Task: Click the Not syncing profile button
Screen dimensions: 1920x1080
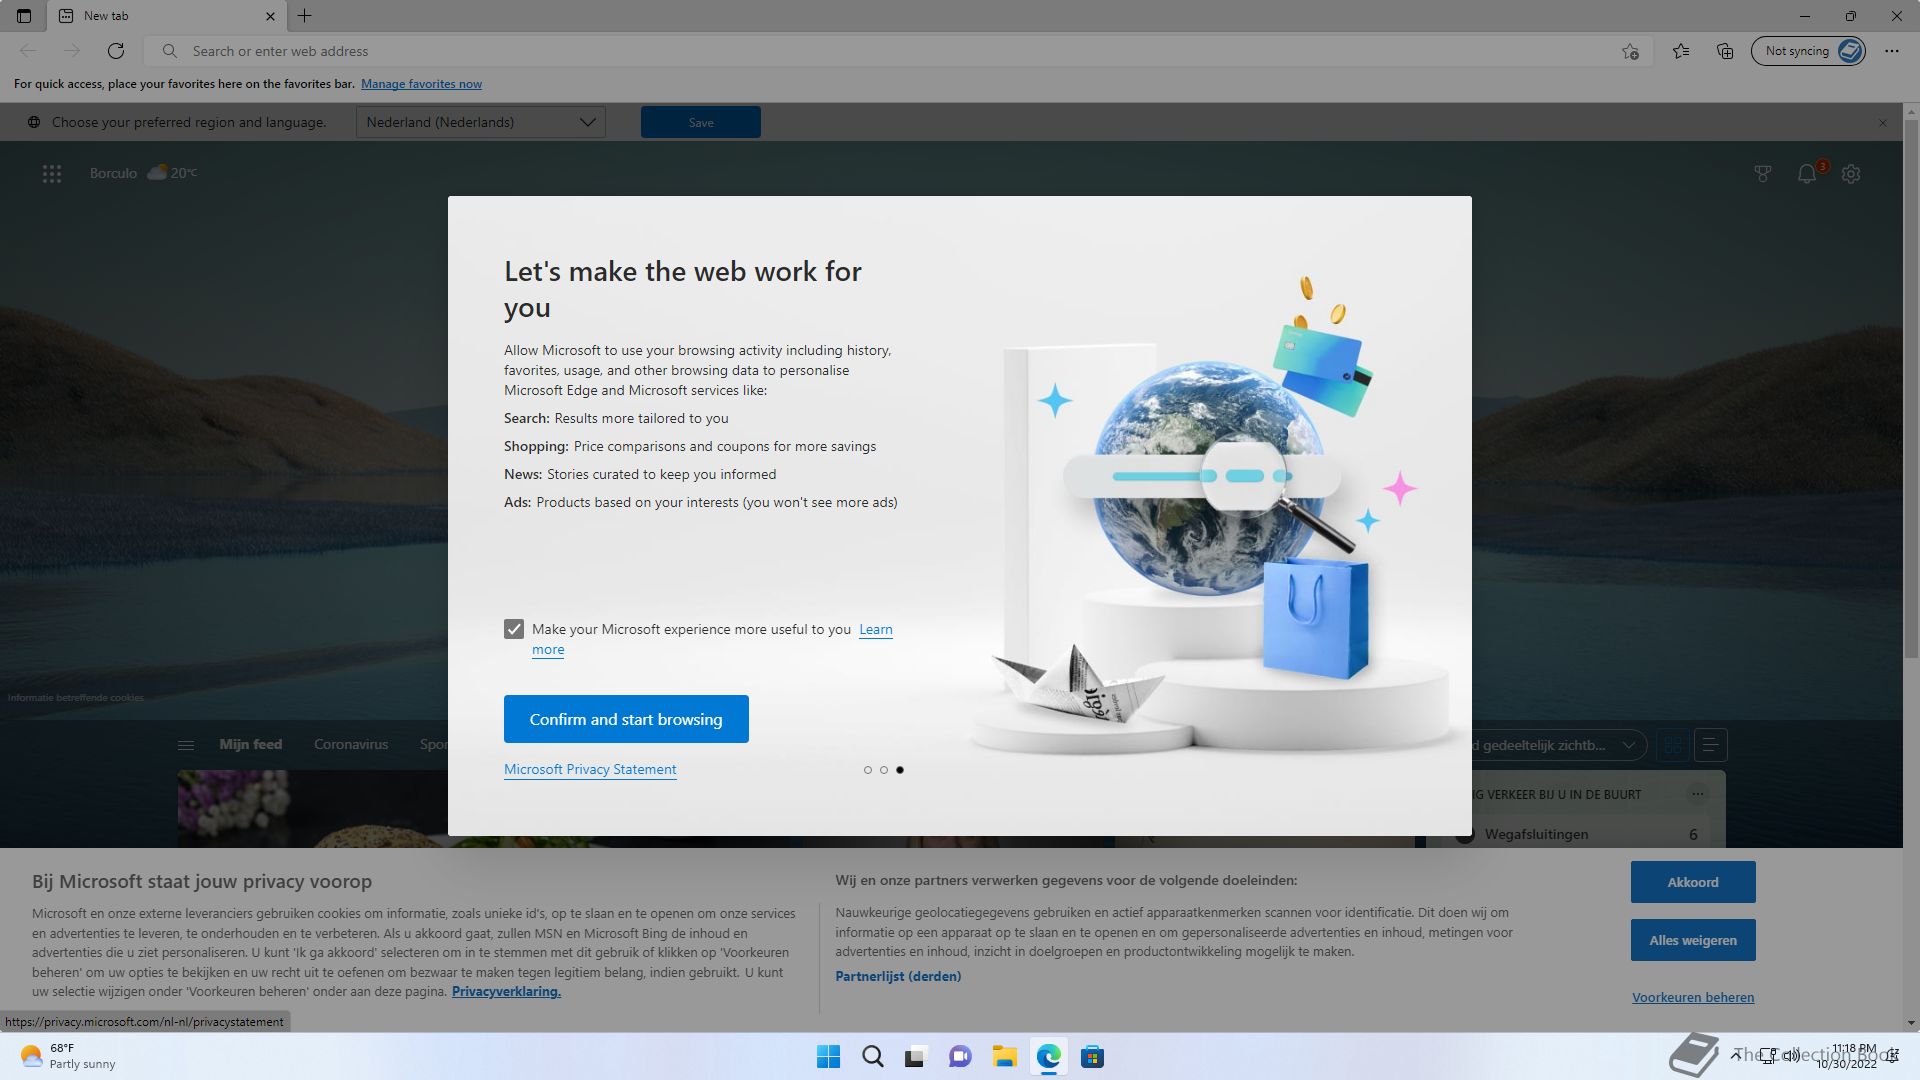Action: 1808,51
